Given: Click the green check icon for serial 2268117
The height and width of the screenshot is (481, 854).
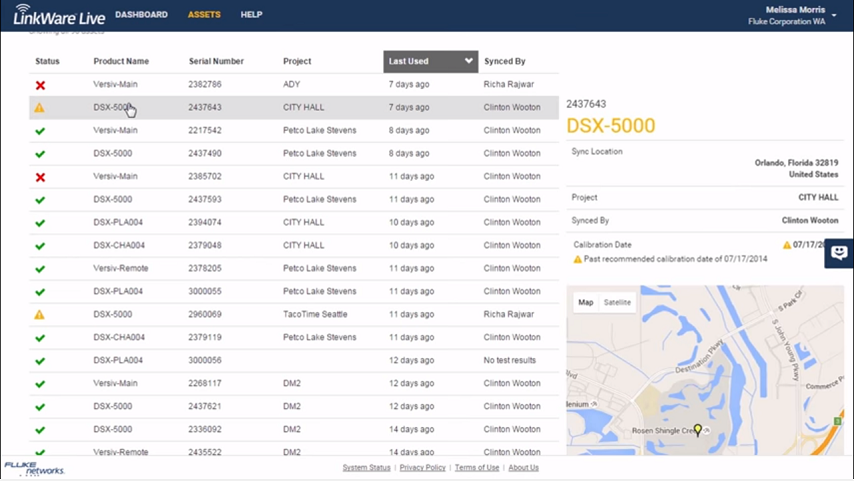Looking at the screenshot, I should 40,383.
